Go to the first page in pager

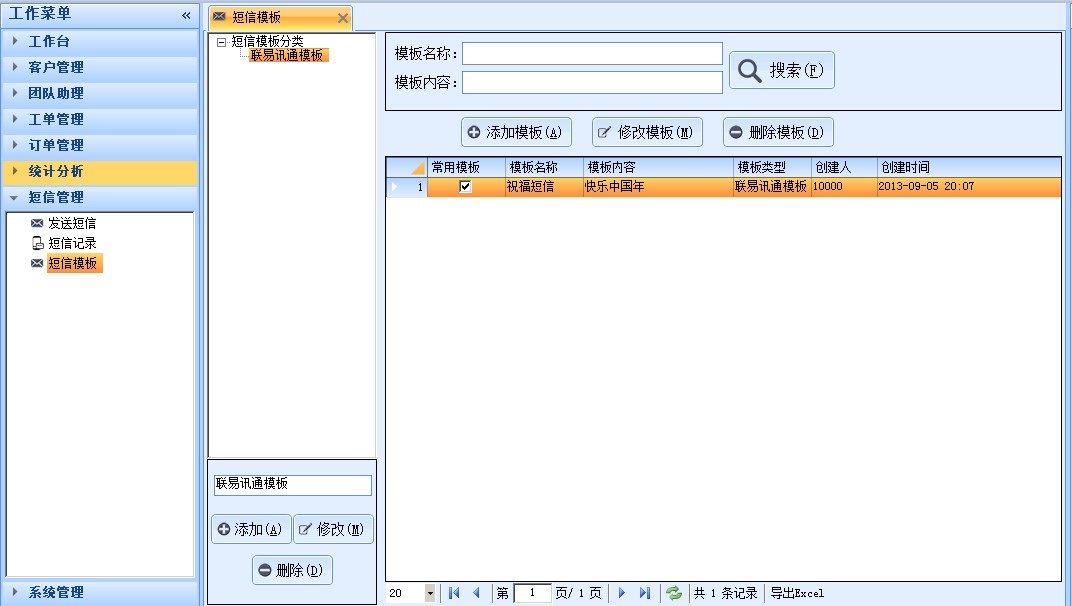coord(455,593)
